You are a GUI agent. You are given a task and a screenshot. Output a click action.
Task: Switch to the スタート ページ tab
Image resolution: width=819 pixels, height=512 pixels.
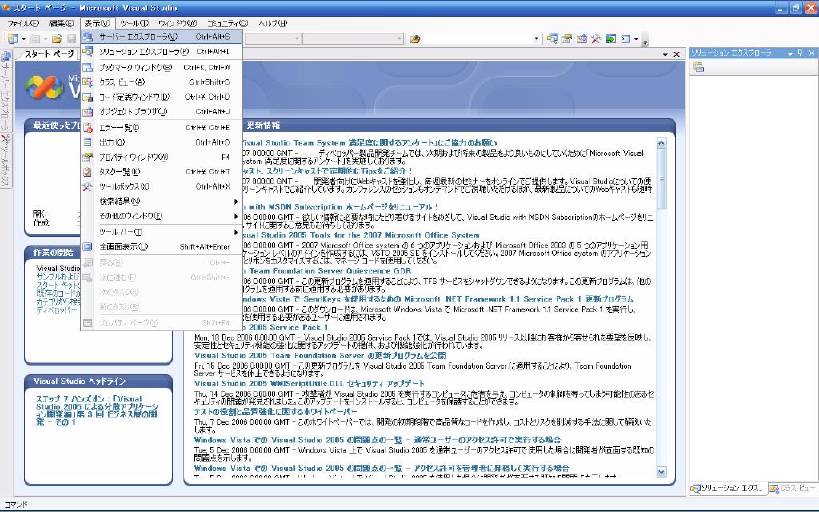pyautogui.click(x=50, y=54)
